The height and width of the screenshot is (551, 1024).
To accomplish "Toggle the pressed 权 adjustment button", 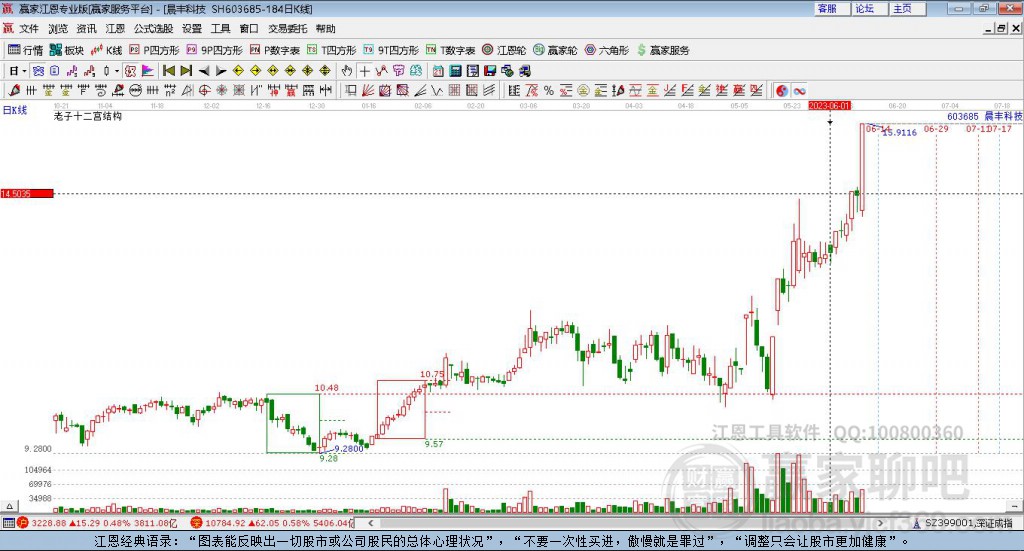I will pyautogui.click(x=130, y=71).
